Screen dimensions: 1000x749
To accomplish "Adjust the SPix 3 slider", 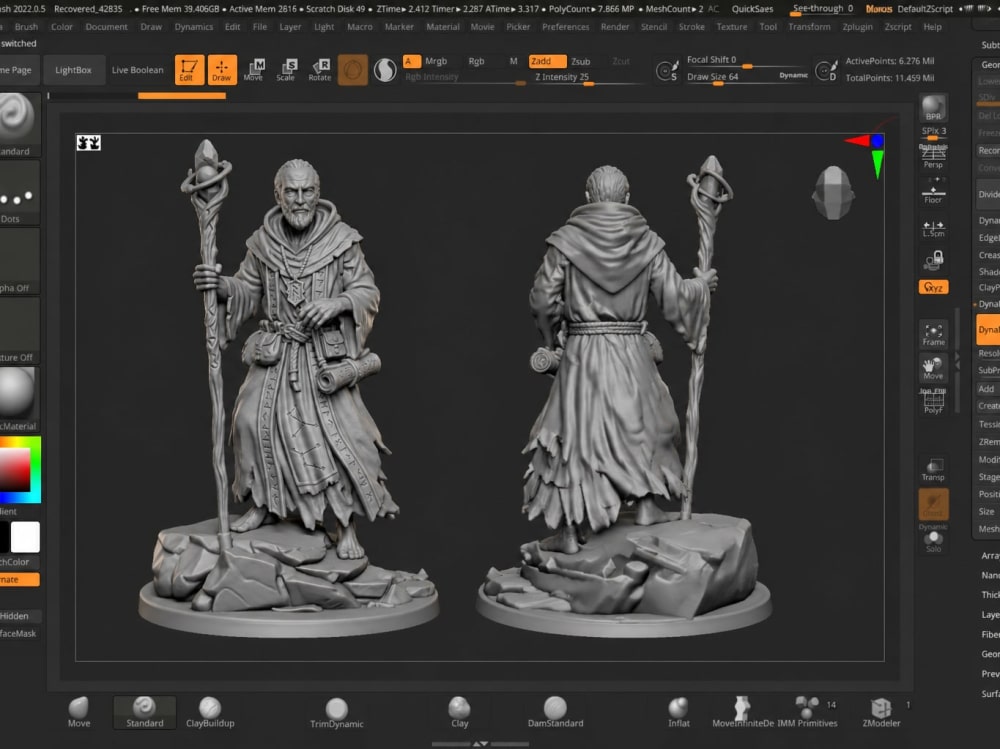I will click(x=933, y=133).
